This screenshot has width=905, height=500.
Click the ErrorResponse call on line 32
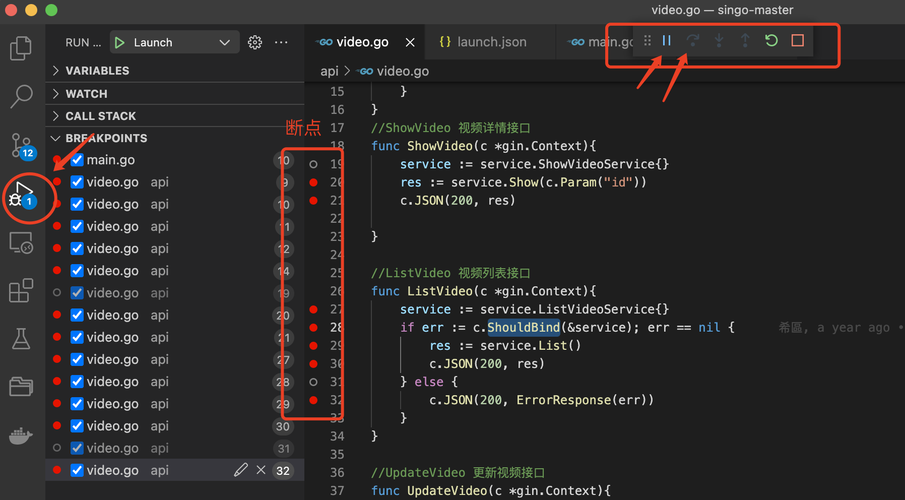(563, 400)
